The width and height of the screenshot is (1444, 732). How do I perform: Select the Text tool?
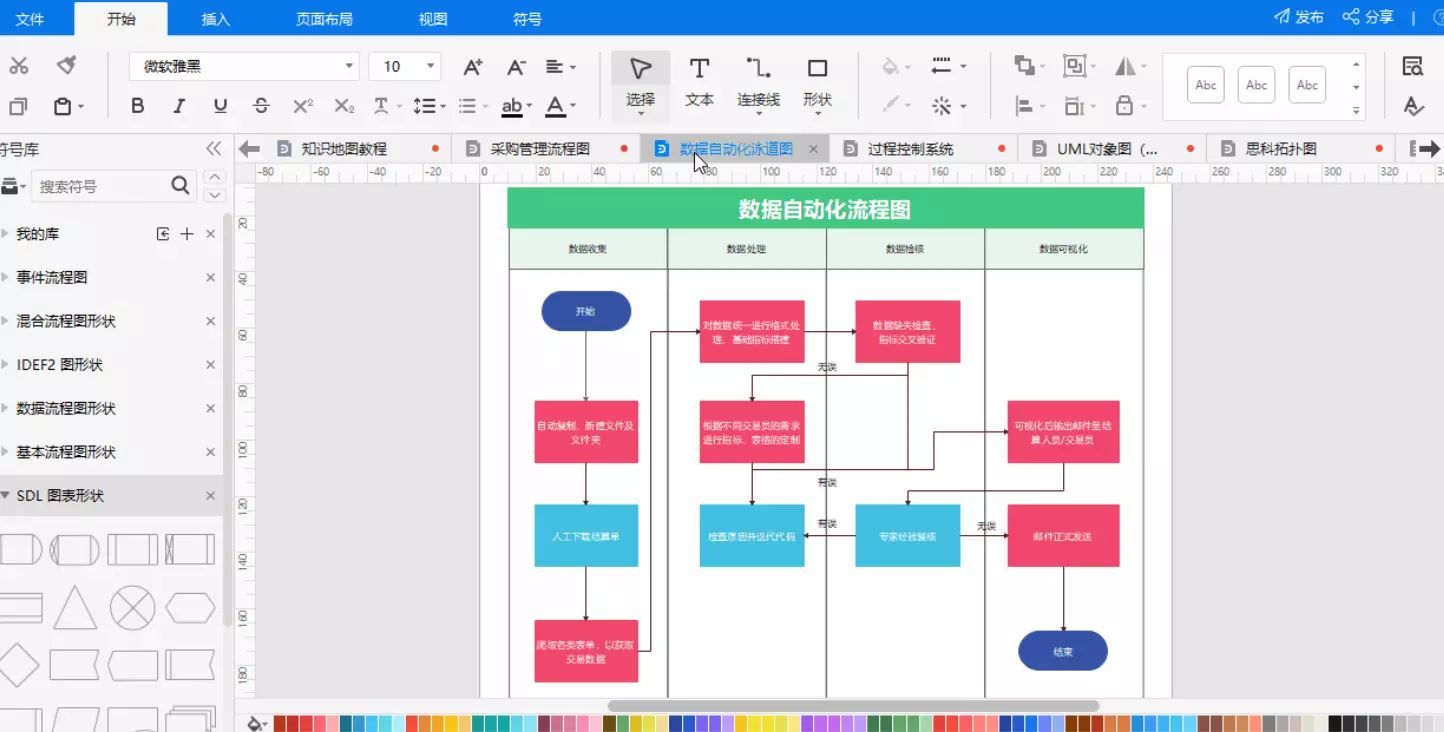(699, 81)
